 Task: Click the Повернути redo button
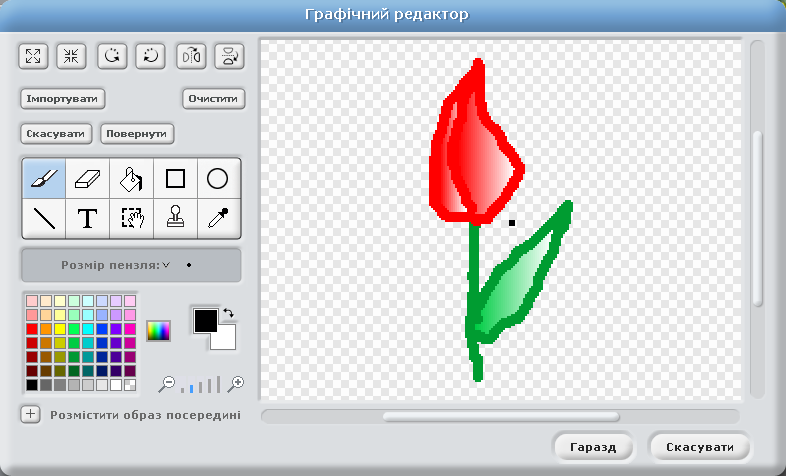[x=137, y=134]
